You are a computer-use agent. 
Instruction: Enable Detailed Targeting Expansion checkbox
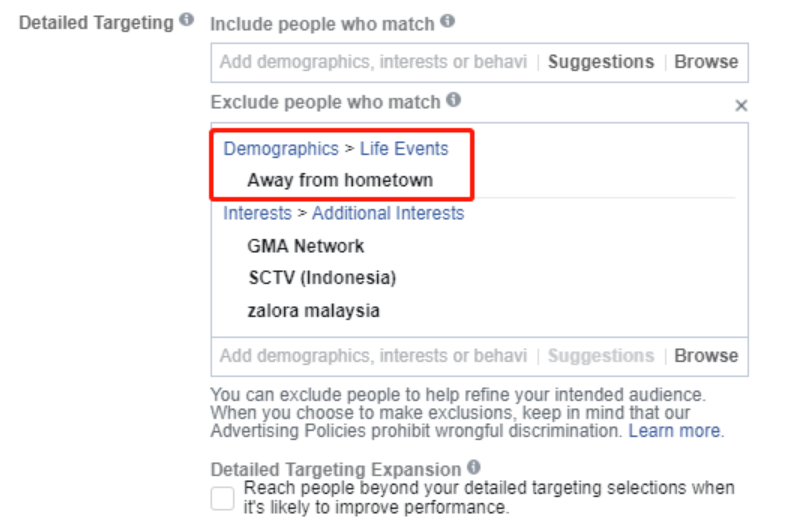click(222, 498)
